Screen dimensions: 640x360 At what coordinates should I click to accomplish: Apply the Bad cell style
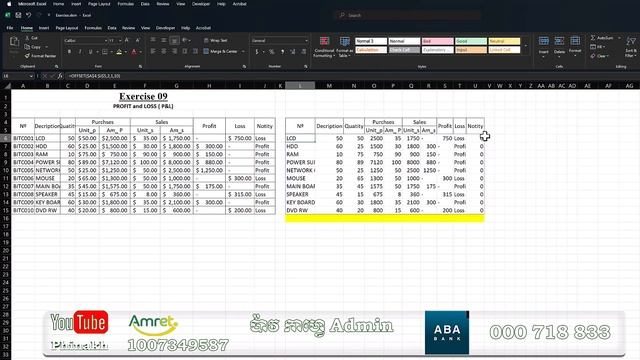(x=437, y=41)
